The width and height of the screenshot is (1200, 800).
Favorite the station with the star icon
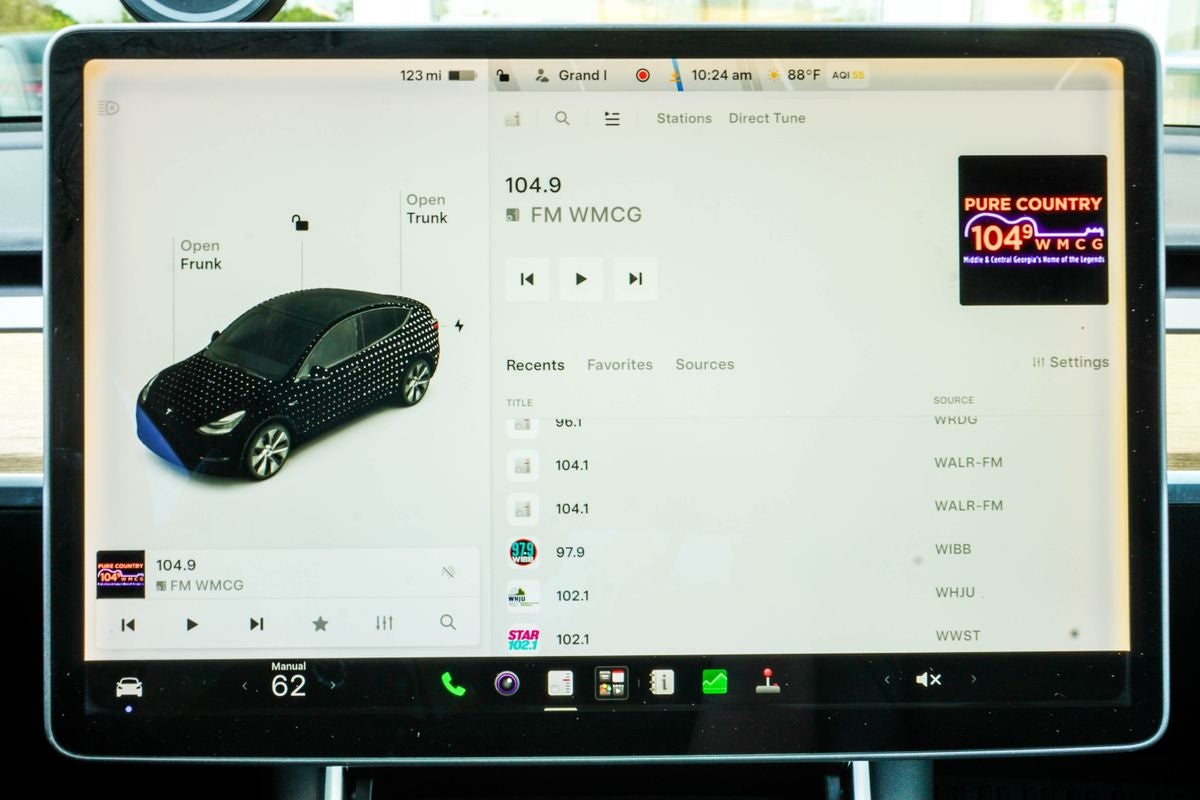click(x=320, y=624)
